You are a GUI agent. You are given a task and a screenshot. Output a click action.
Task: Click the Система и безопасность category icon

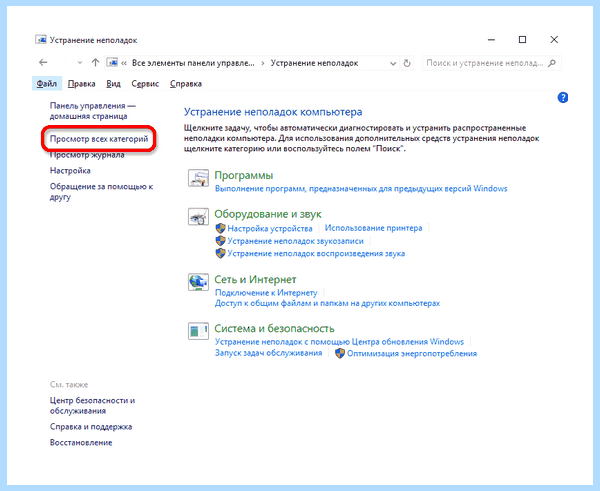pos(198,331)
